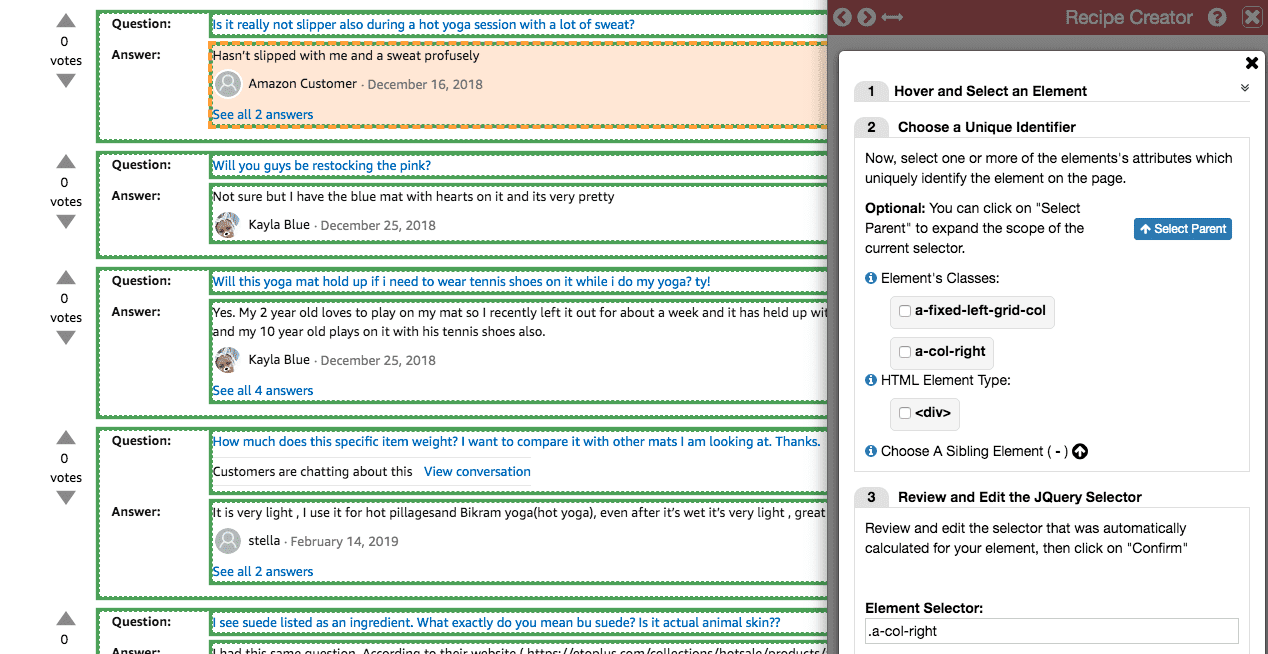Click info icon beside Choose A Sibling Element

[871, 451]
